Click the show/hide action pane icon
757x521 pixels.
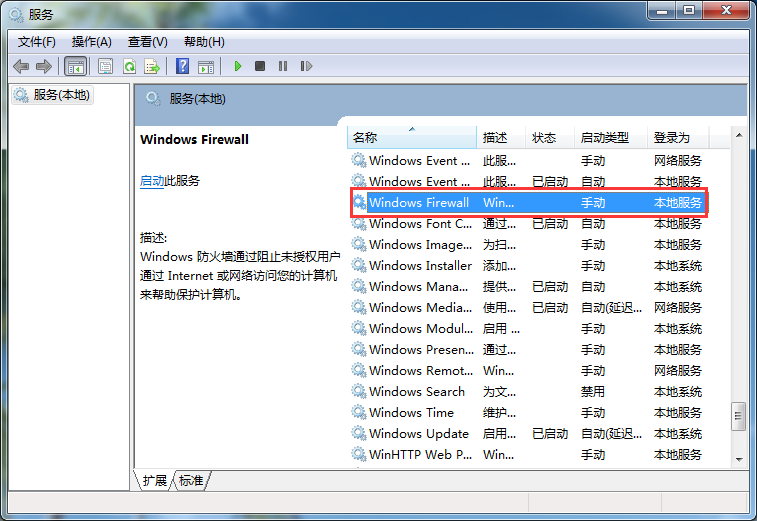click(x=206, y=67)
